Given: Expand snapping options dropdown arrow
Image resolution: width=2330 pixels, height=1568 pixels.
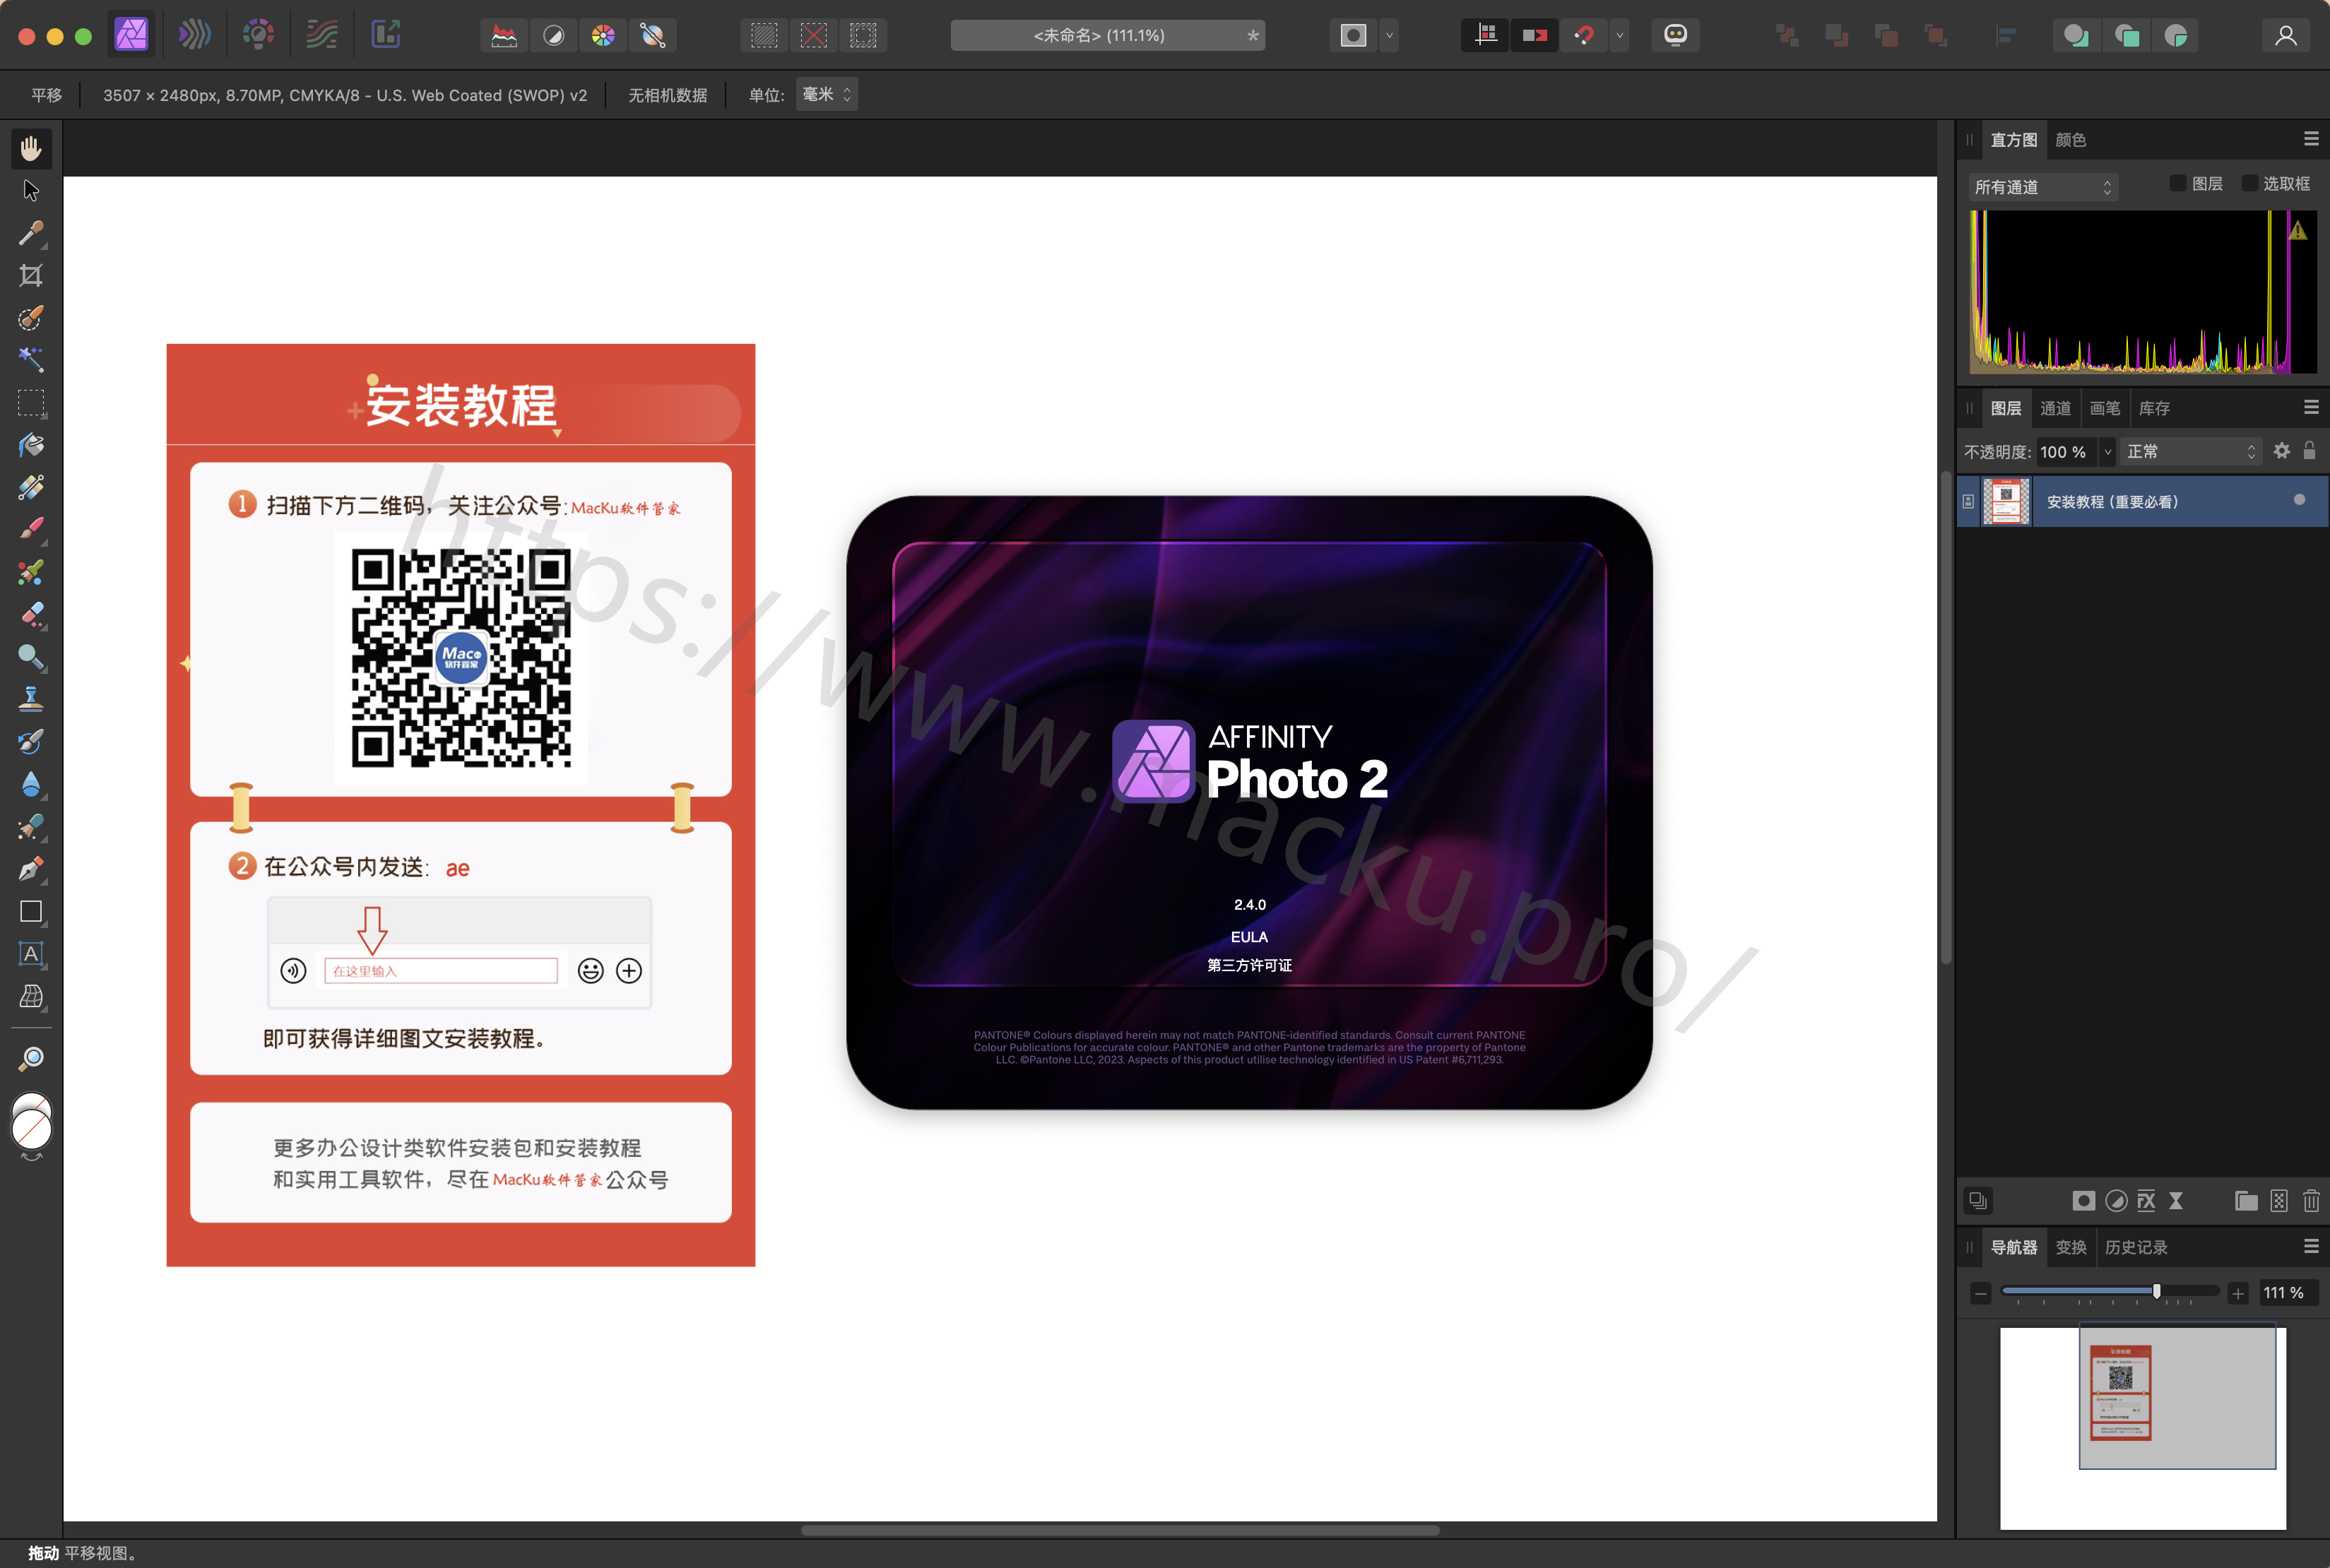Looking at the screenshot, I should pyautogui.click(x=1620, y=36).
